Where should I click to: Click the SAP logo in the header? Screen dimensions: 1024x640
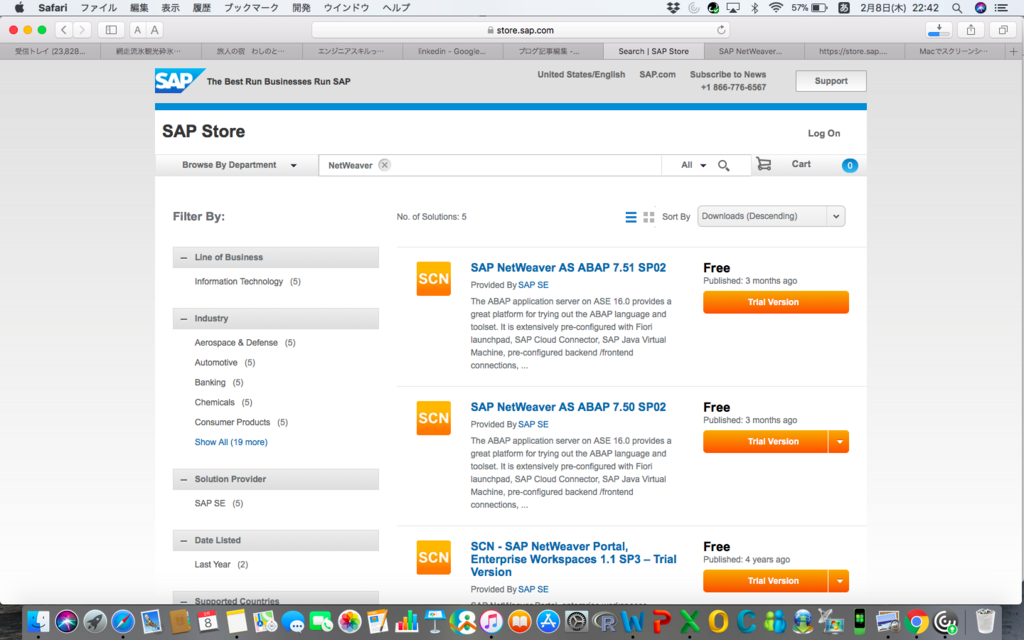coord(179,81)
